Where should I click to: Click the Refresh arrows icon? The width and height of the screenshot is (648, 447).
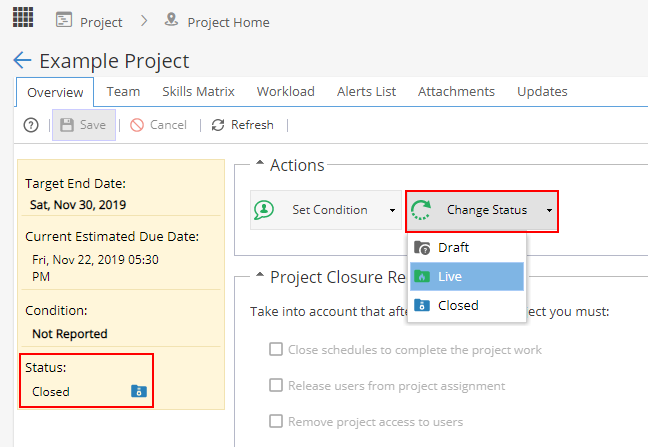coord(218,125)
